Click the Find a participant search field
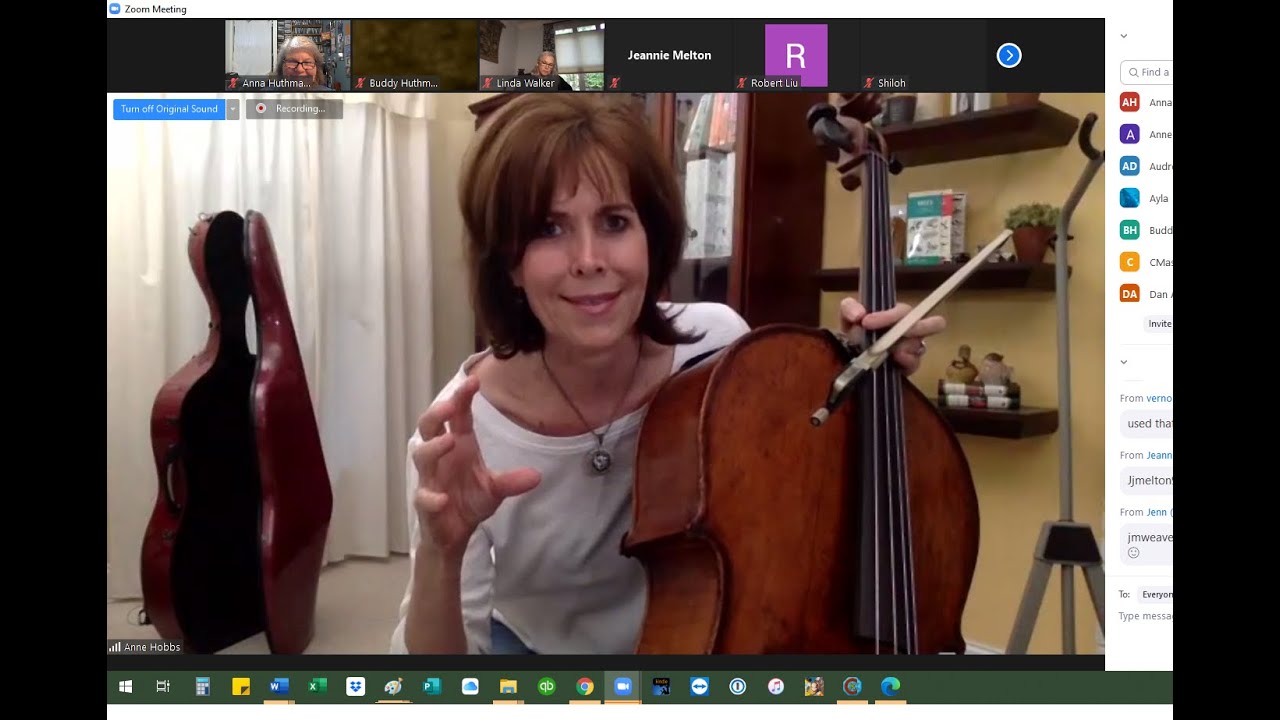Screen dimensions: 1280x720 tap(1147, 72)
